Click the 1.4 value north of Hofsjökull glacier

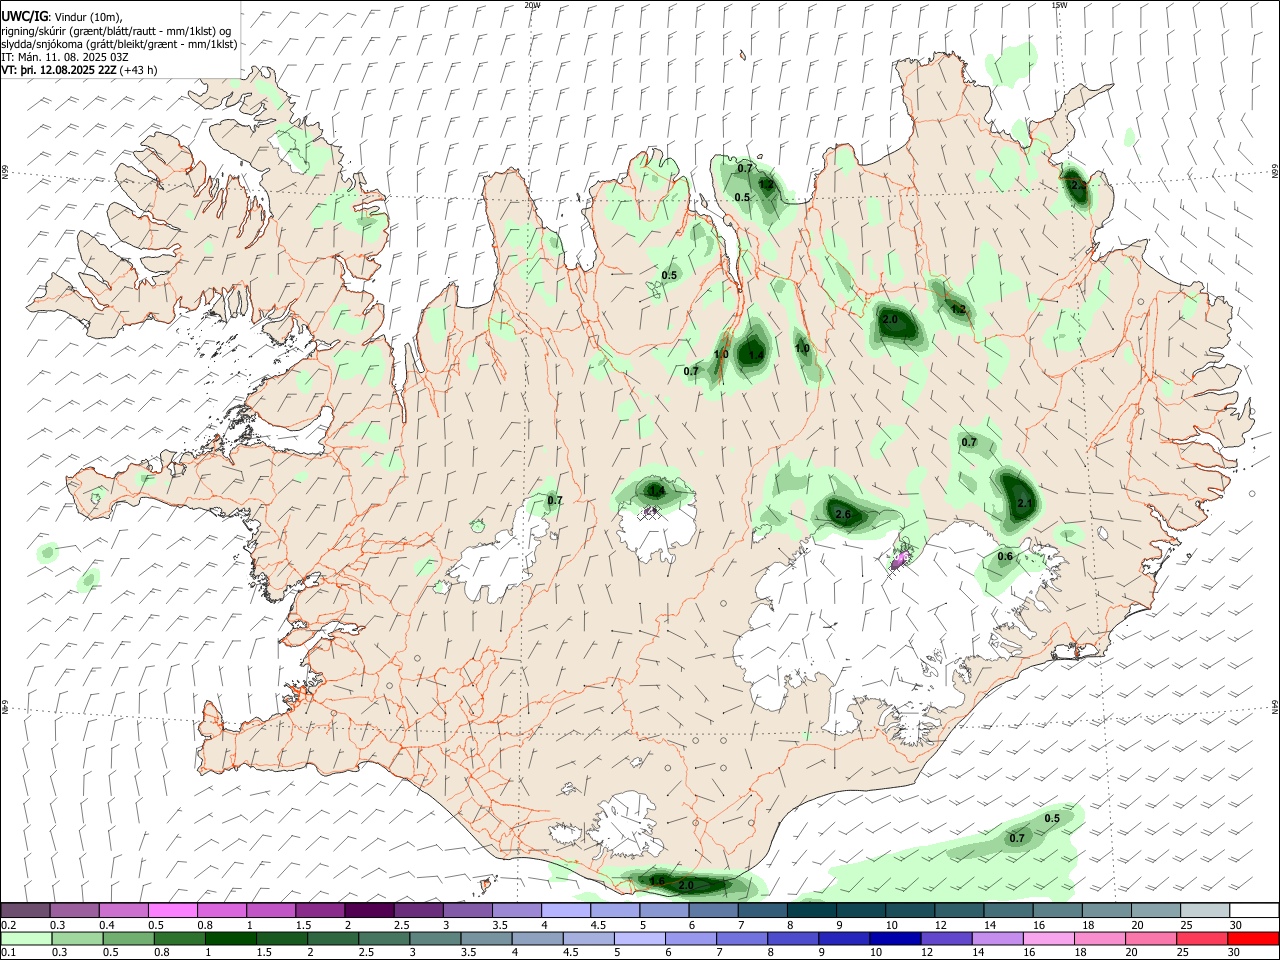[656, 491]
